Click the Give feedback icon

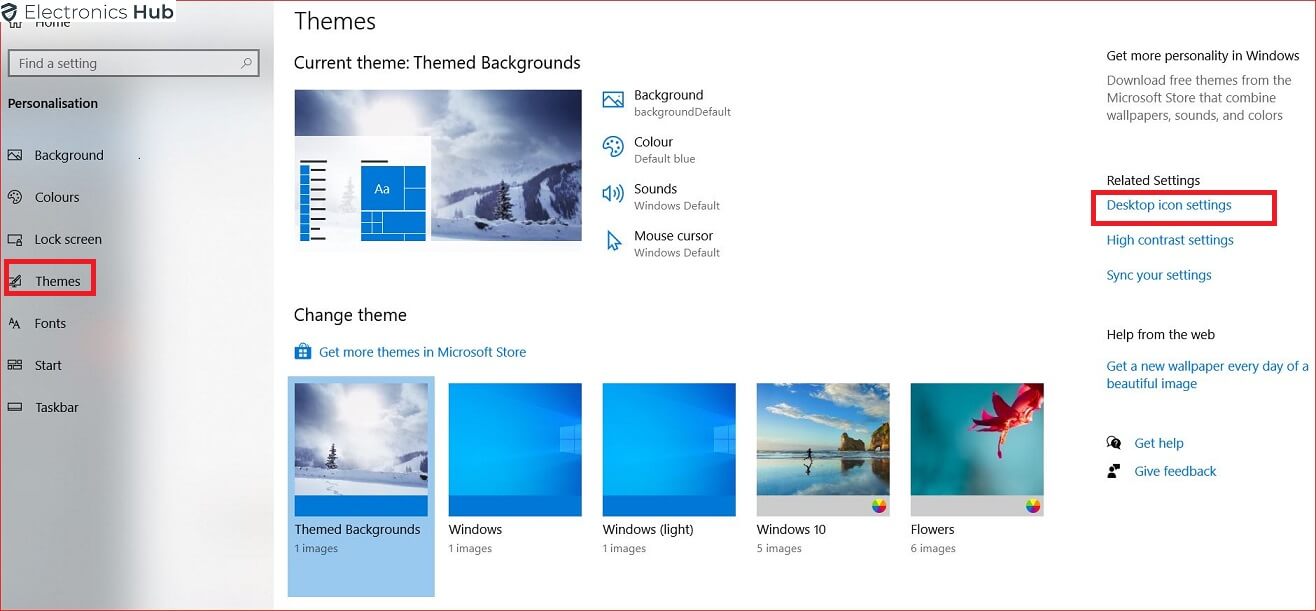1113,470
